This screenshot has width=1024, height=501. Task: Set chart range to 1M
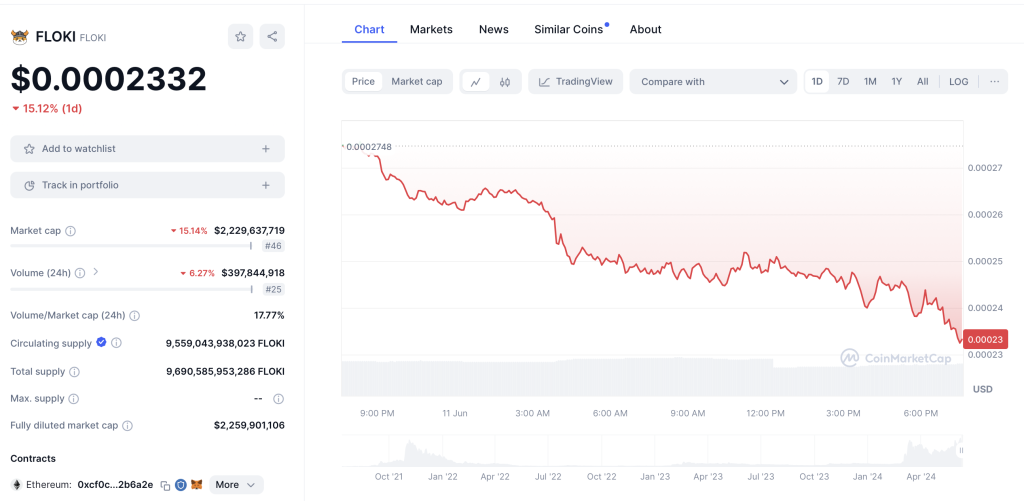(x=870, y=82)
